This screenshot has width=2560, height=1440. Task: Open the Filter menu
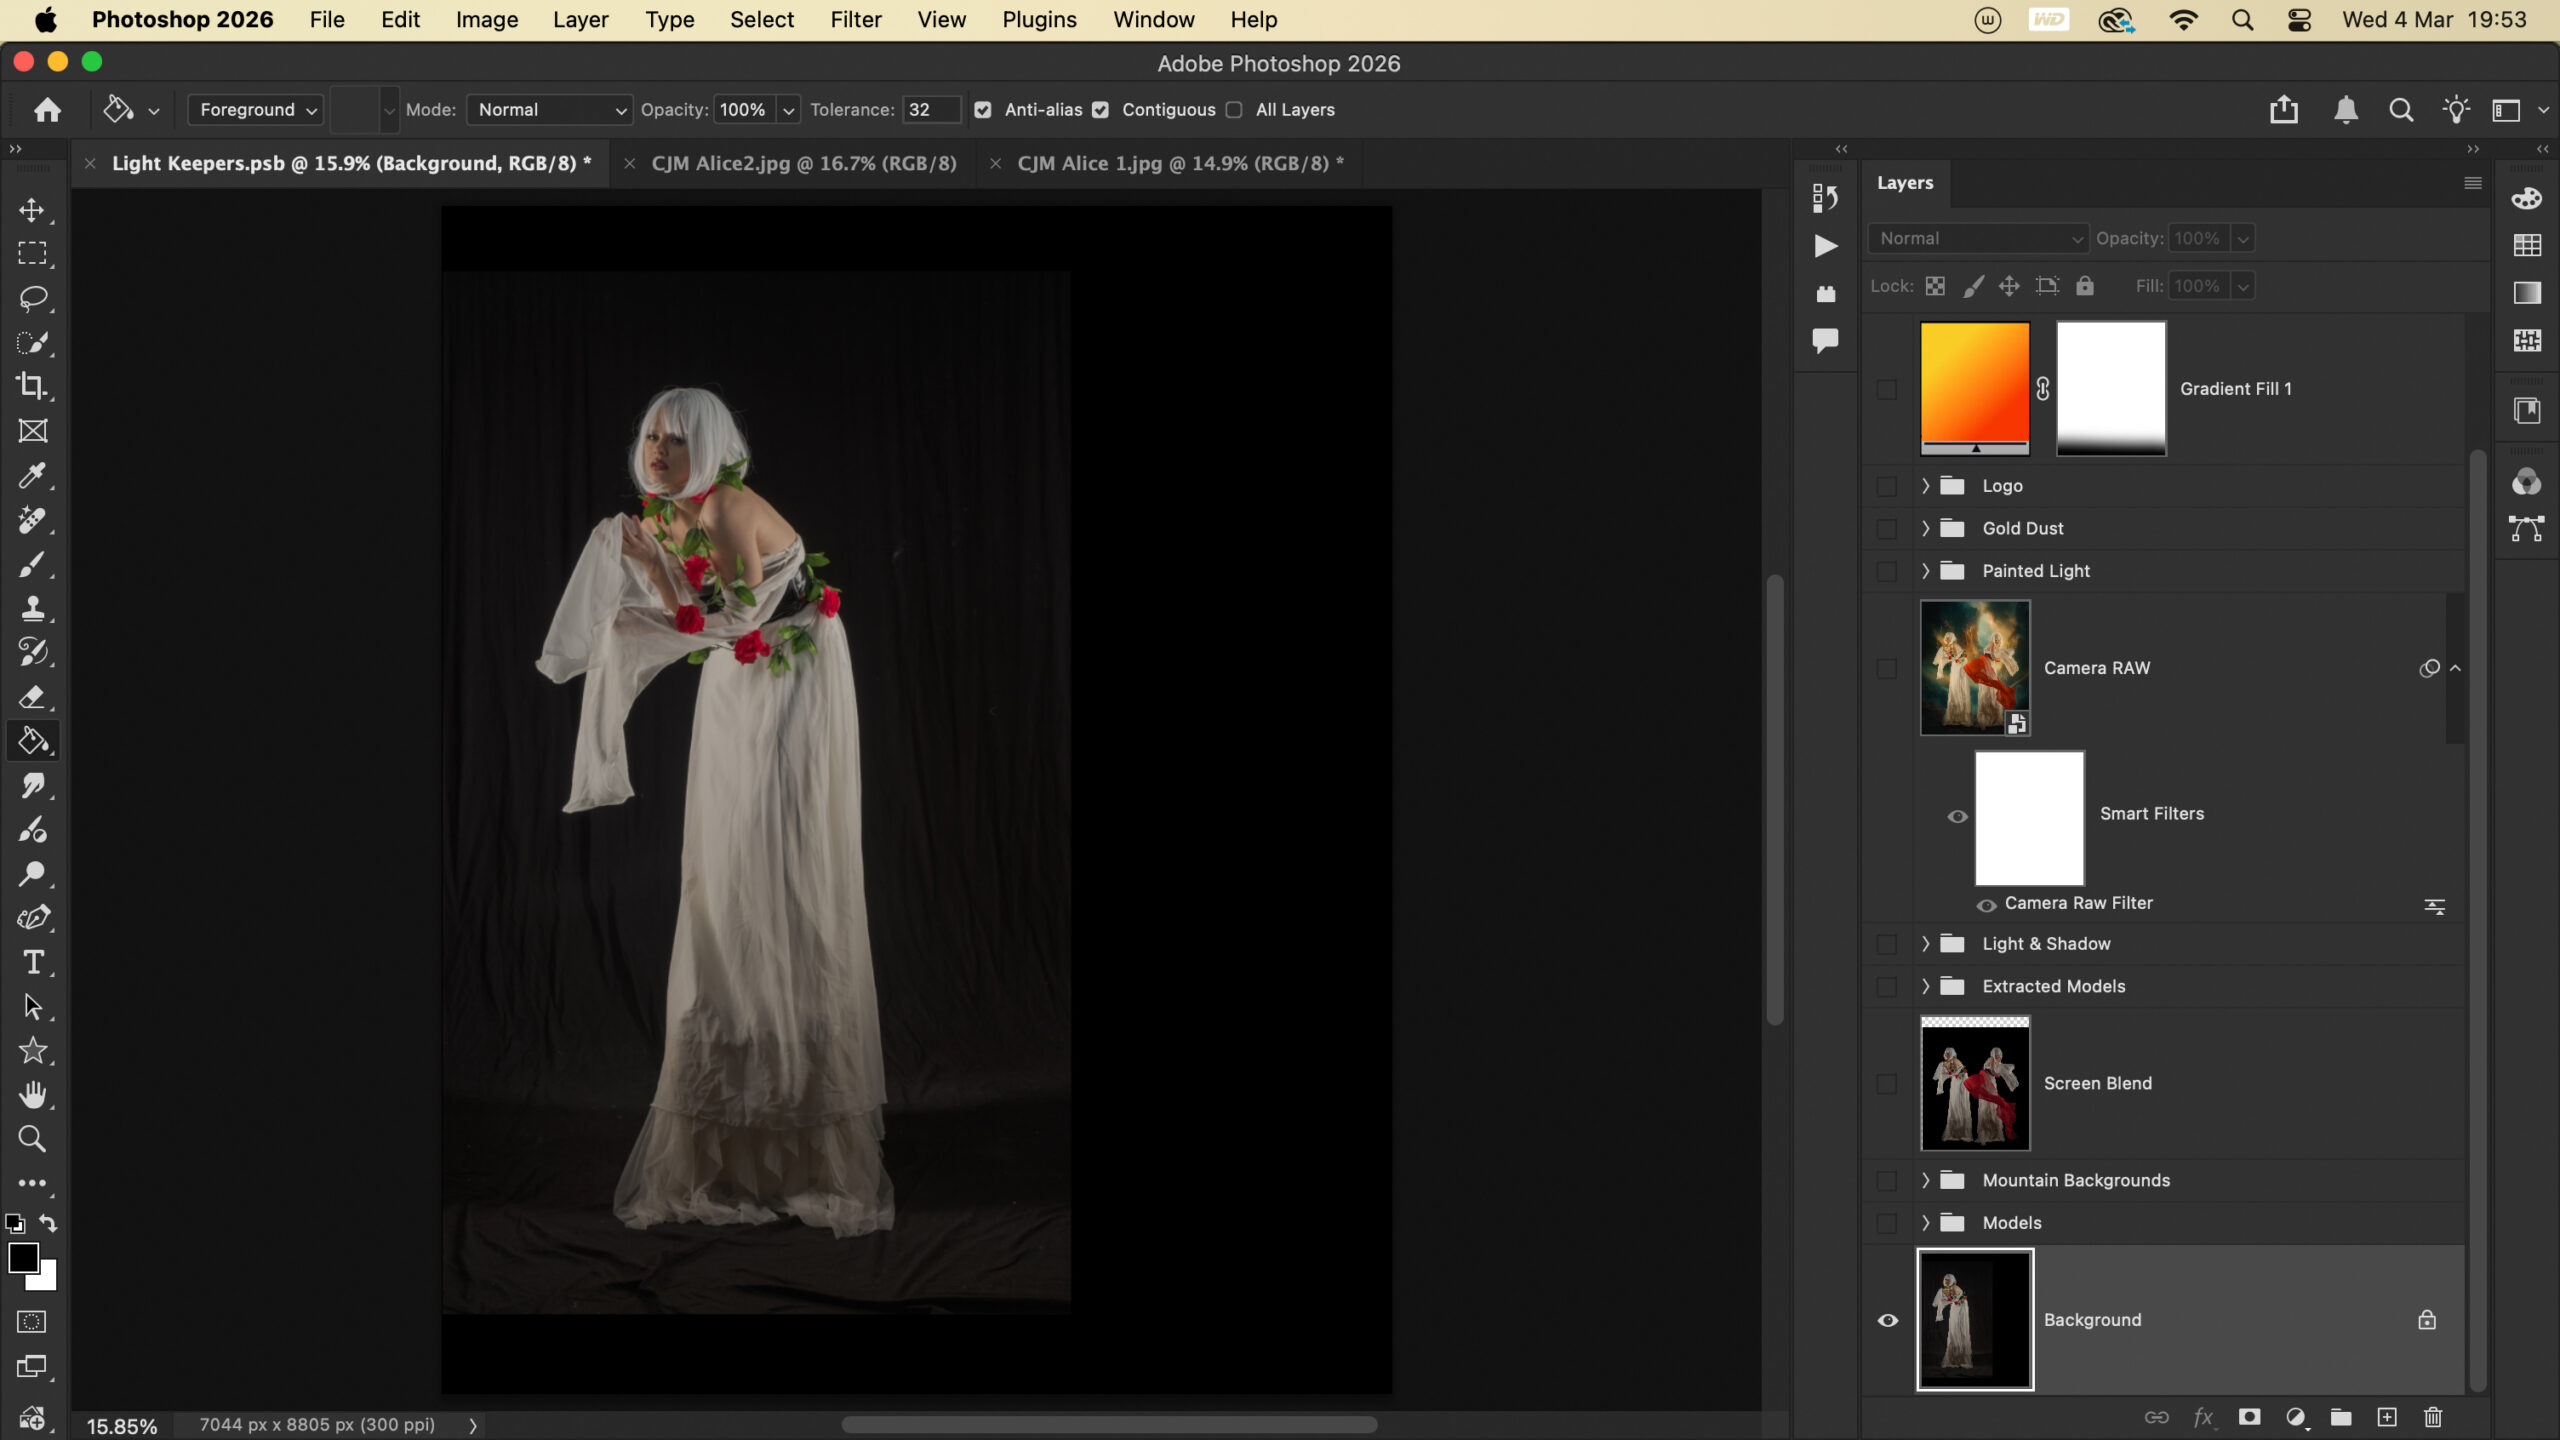[x=855, y=20]
